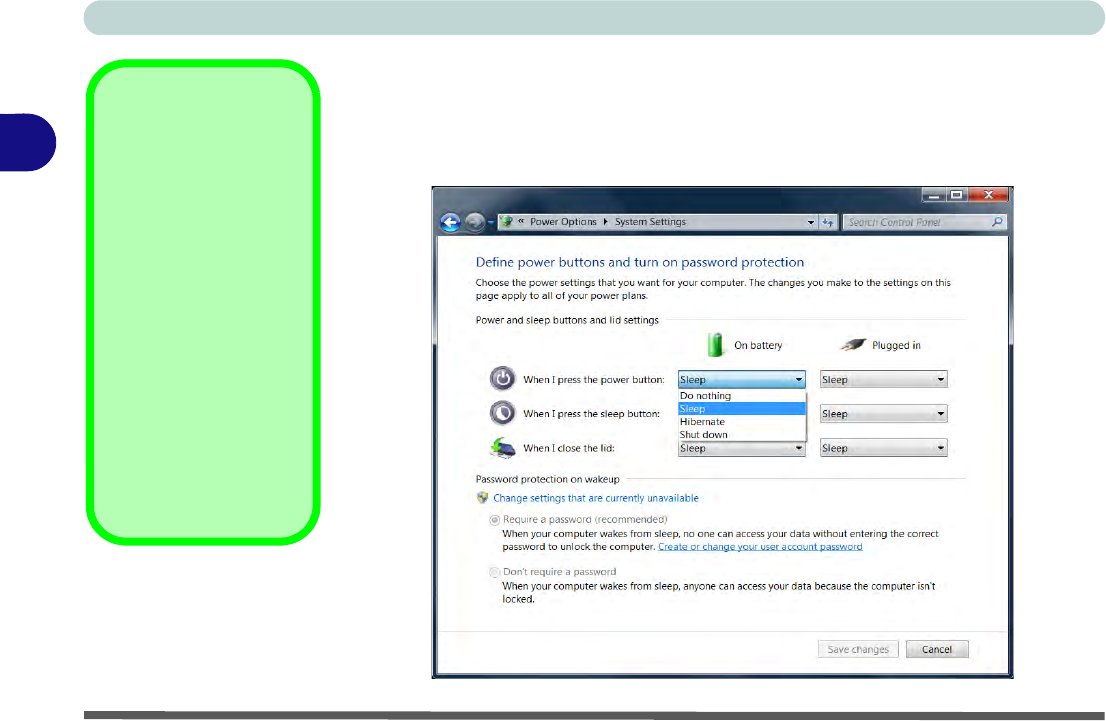The width and height of the screenshot is (1106, 721).
Task: Click the 'On battery' column heading
Action: (758, 345)
